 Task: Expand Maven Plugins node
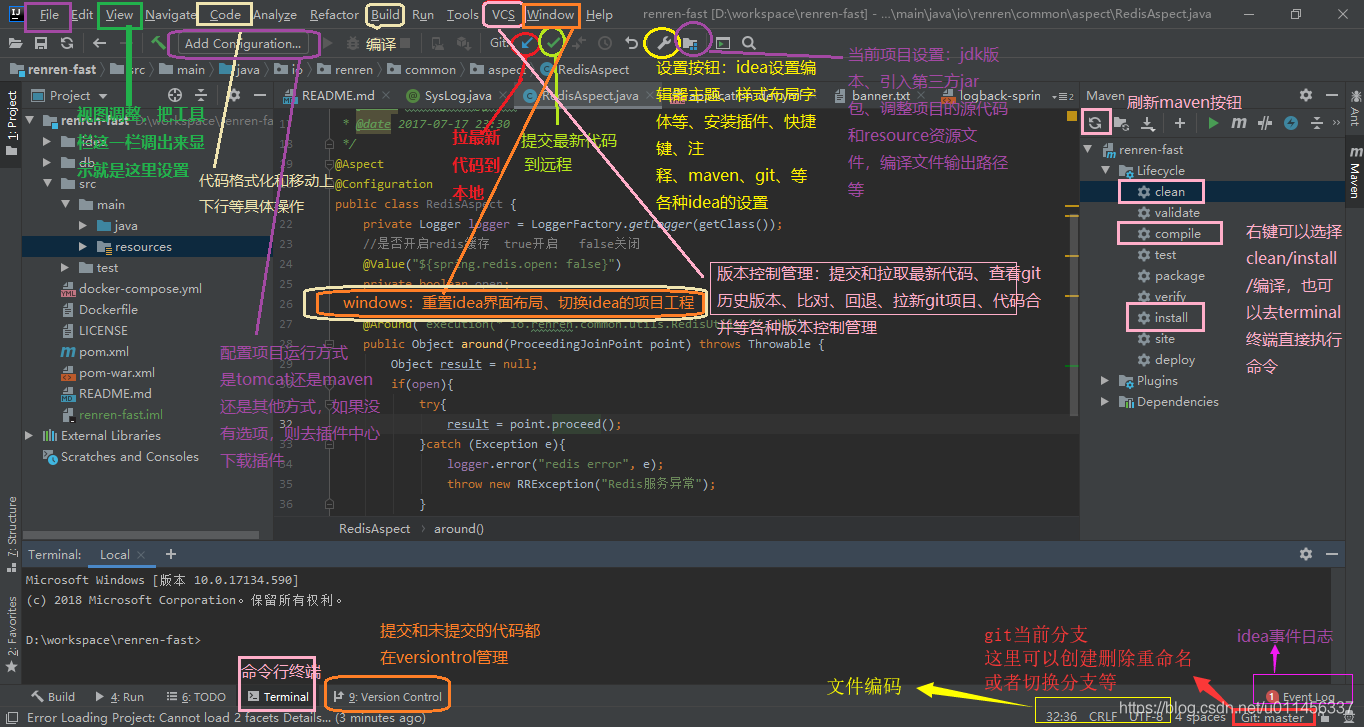[x=1105, y=381]
